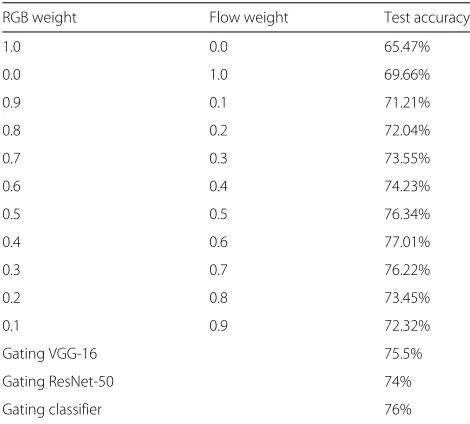The height and width of the screenshot is (424, 470).
Task: Click the 73.45% accuracy value
Action: [407, 298]
